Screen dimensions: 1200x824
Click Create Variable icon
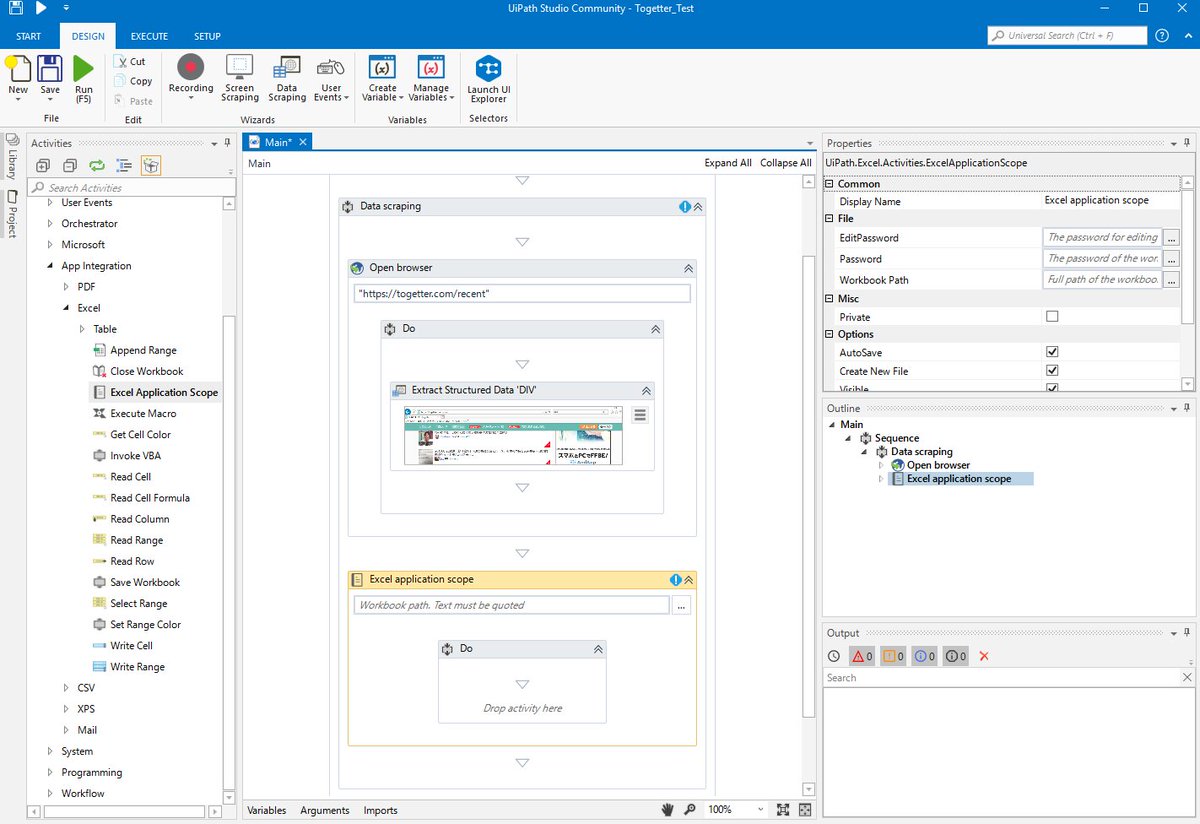click(382, 68)
